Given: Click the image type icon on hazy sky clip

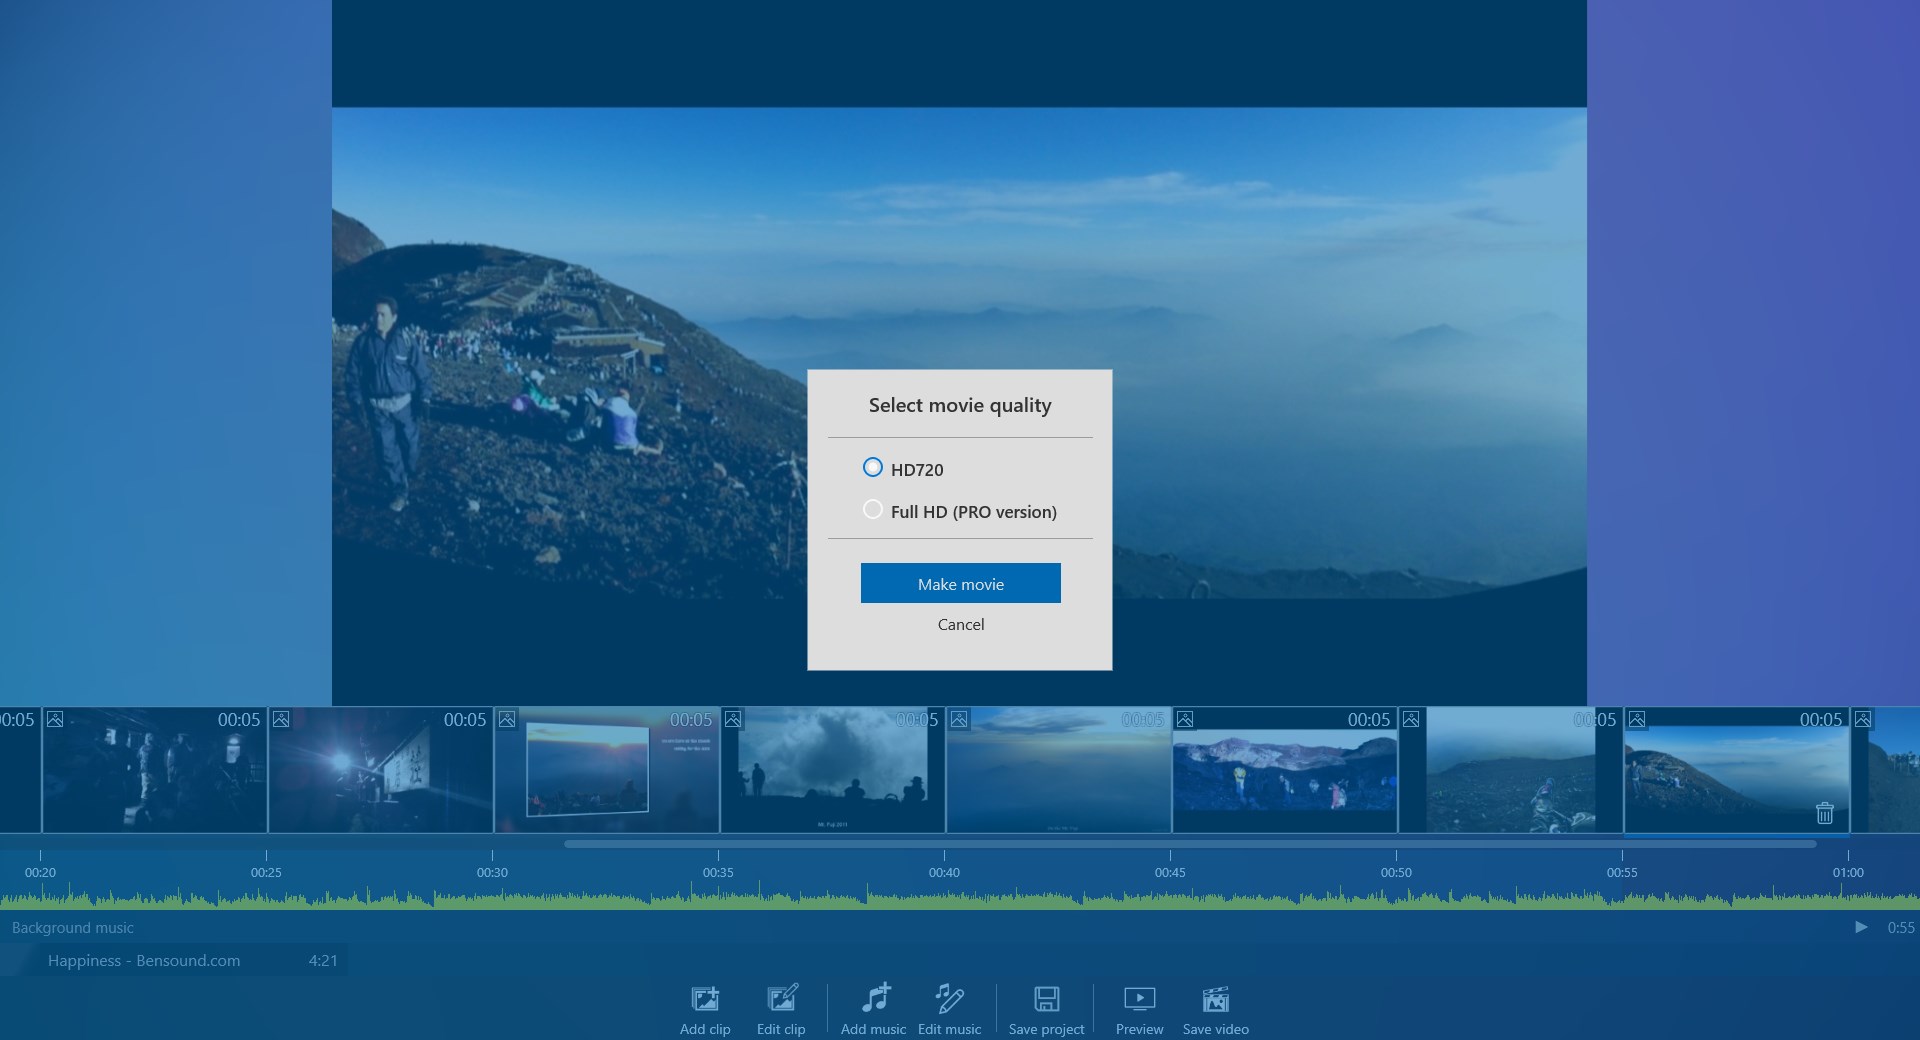Looking at the screenshot, I should 959,719.
